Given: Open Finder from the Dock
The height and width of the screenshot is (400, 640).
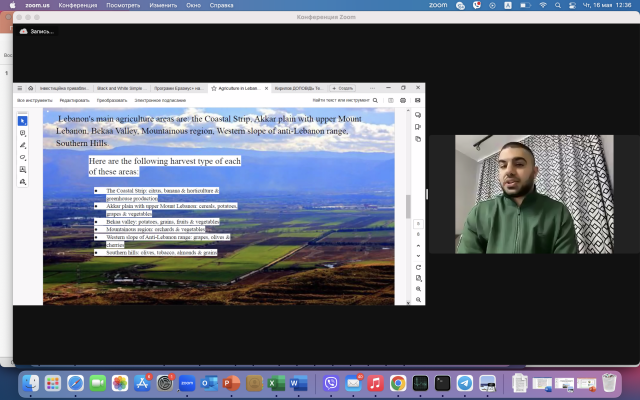Looking at the screenshot, I should tap(31, 383).
